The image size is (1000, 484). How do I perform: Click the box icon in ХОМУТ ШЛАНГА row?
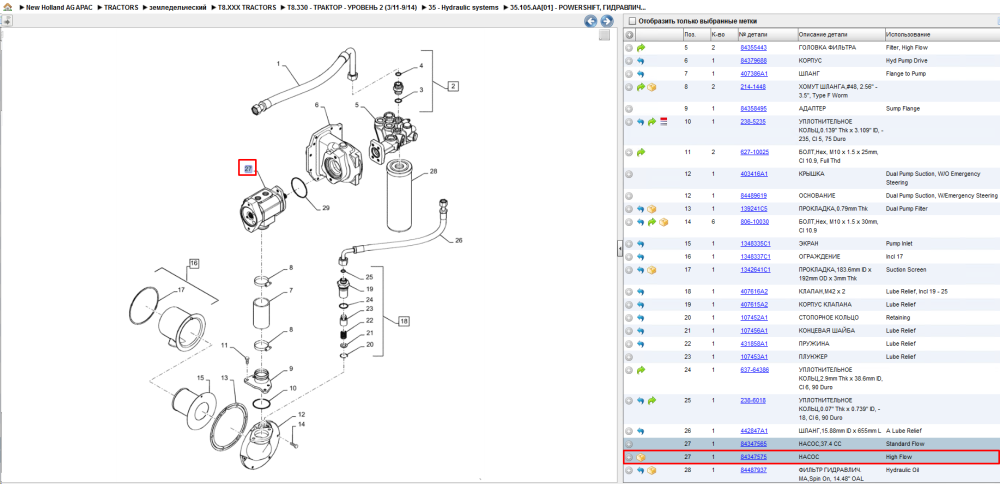click(x=652, y=87)
